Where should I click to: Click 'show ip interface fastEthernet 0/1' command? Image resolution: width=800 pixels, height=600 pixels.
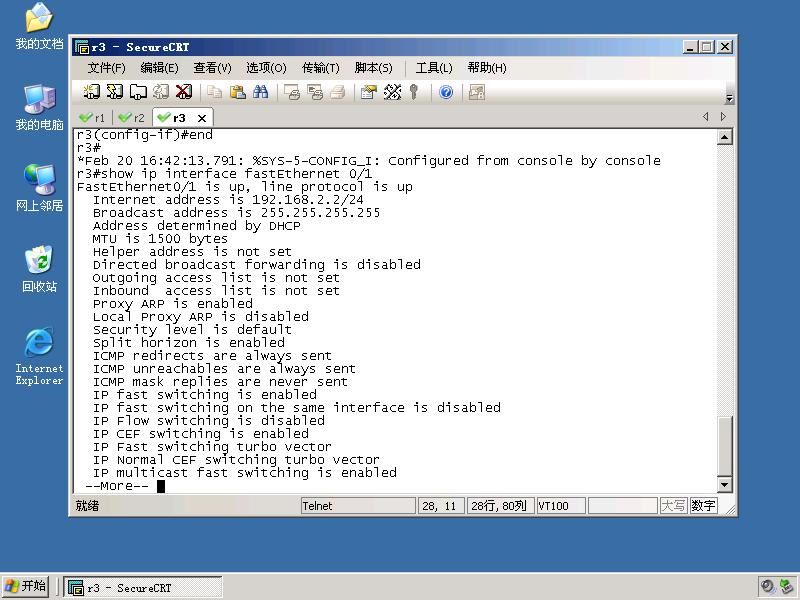(x=236, y=173)
